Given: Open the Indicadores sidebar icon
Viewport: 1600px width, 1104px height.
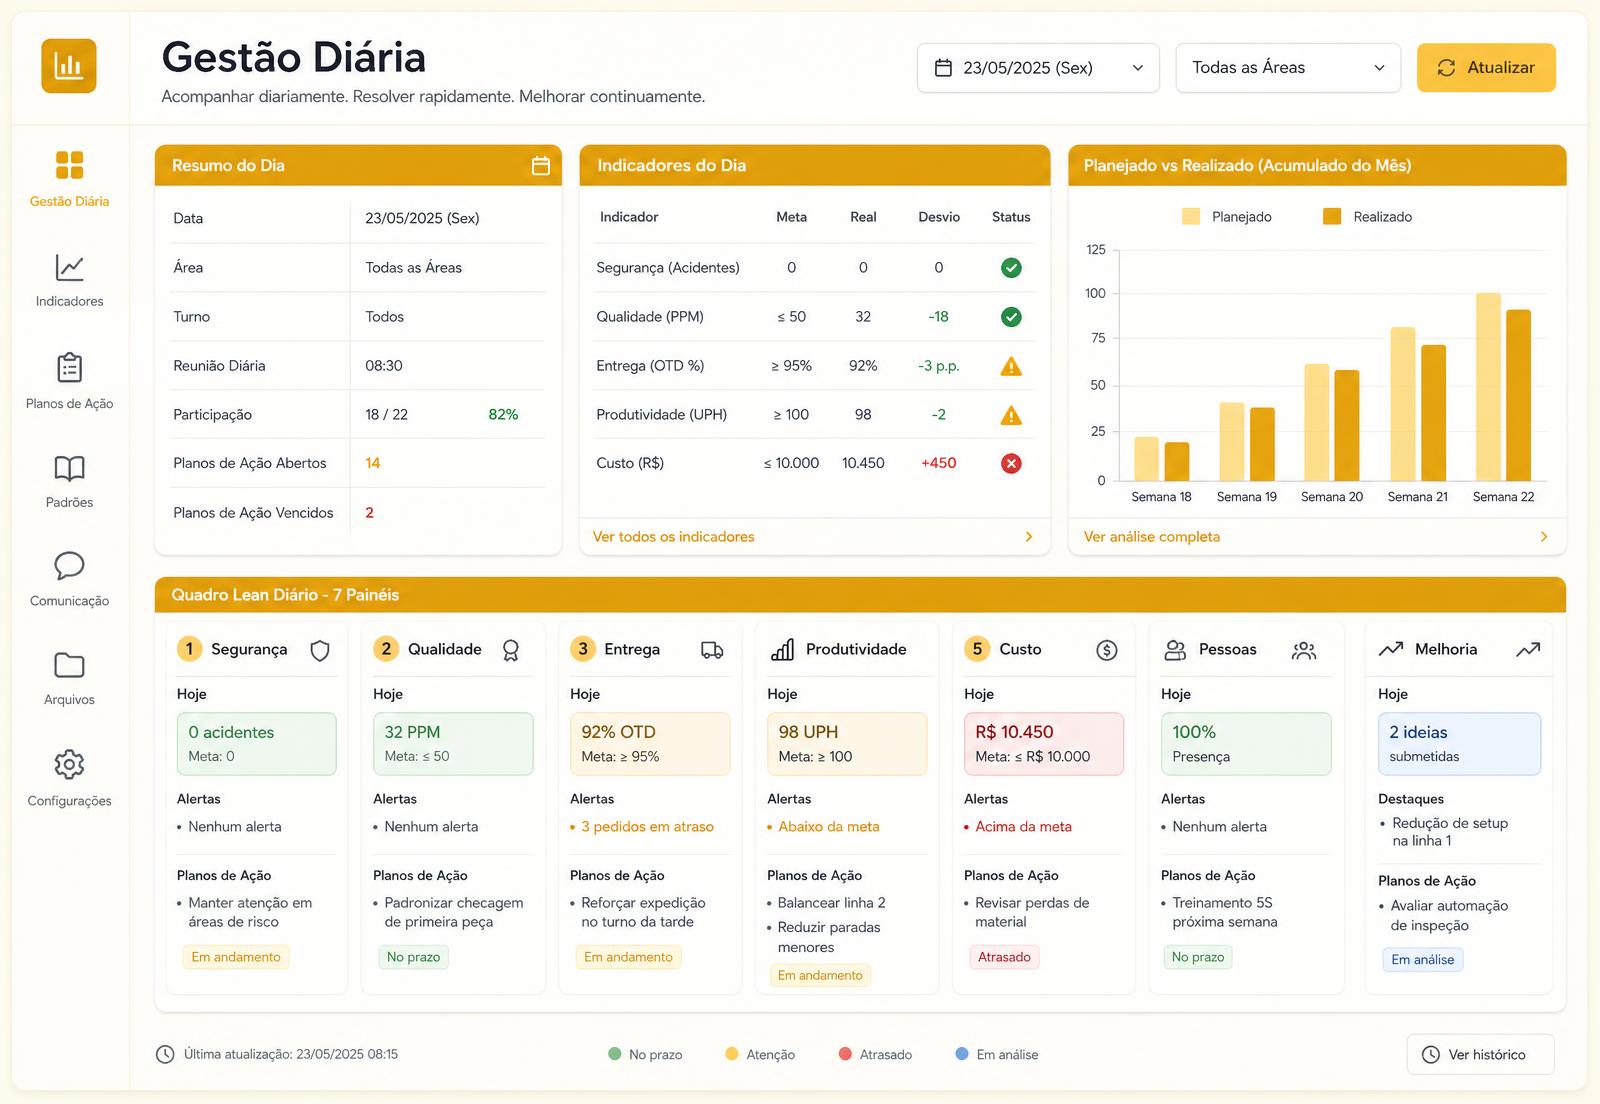Looking at the screenshot, I should pyautogui.click(x=69, y=267).
